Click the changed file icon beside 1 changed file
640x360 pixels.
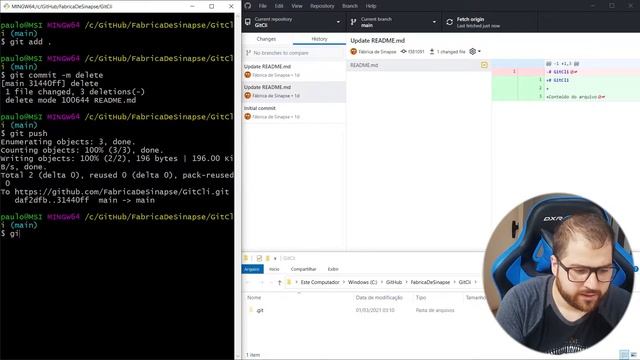[x=432, y=51]
